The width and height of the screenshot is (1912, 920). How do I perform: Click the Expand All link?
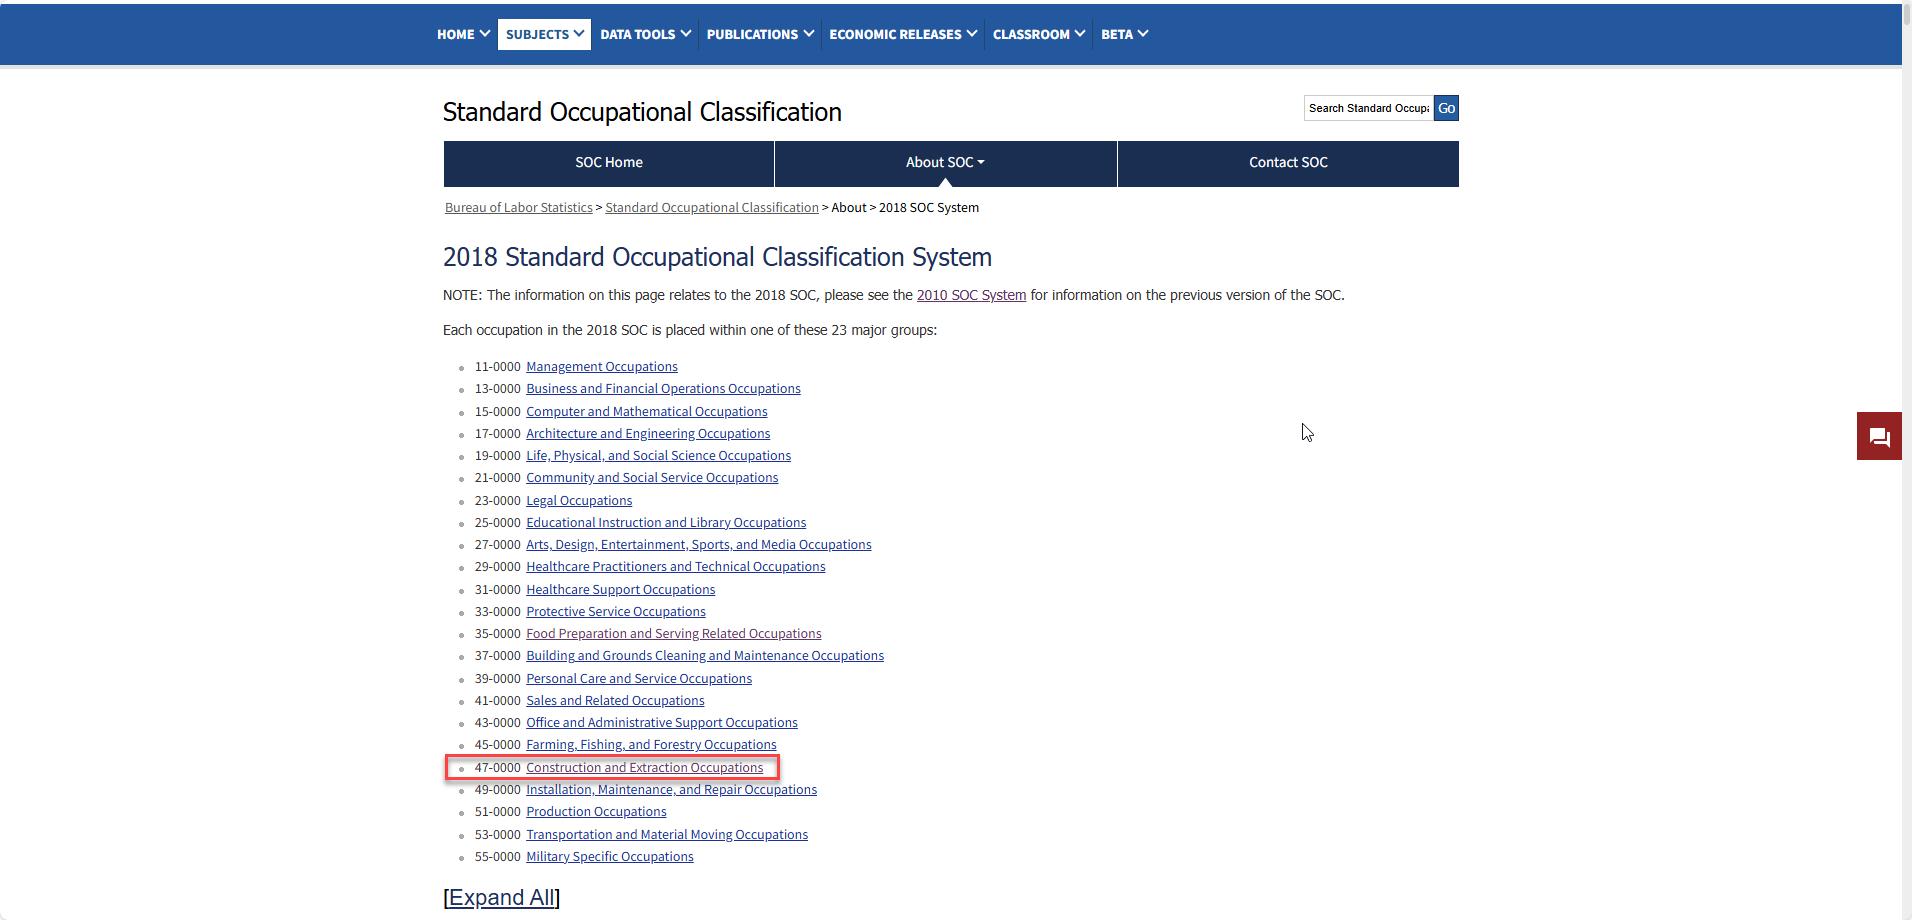tap(501, 897)
